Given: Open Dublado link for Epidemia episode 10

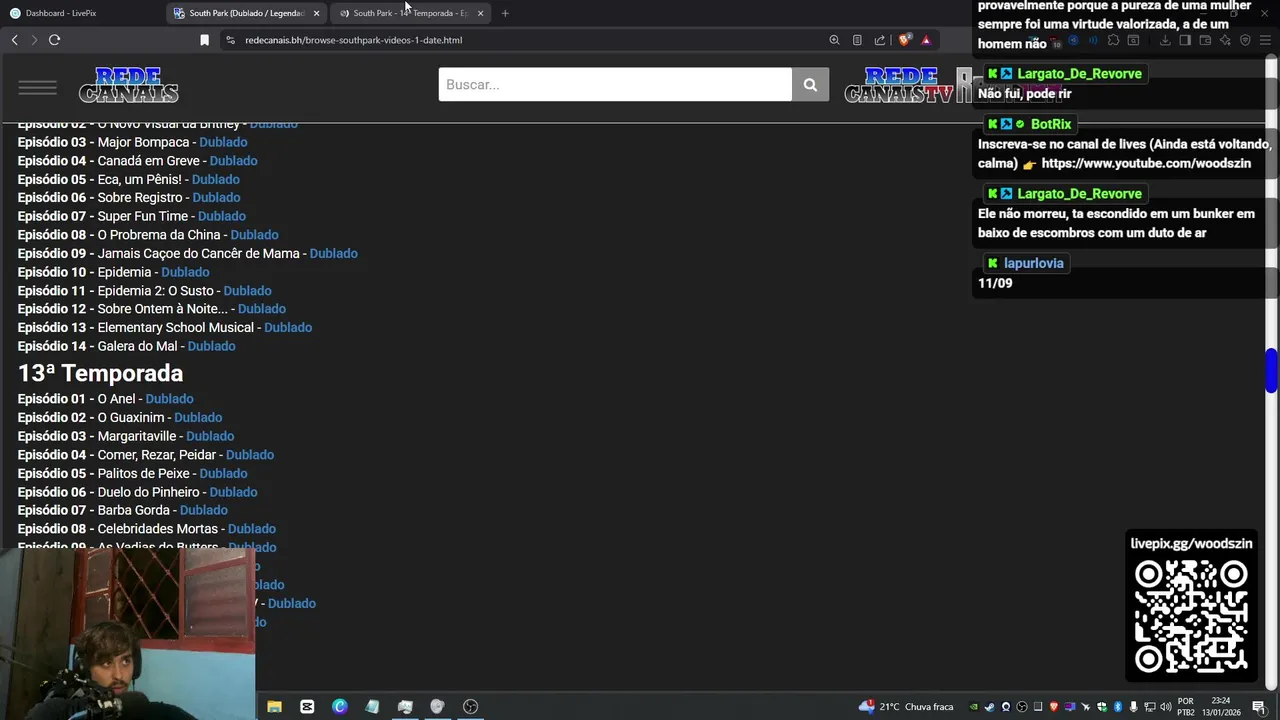Looking at the screenshot, I should pyautogui.click(x=185, y=272).
